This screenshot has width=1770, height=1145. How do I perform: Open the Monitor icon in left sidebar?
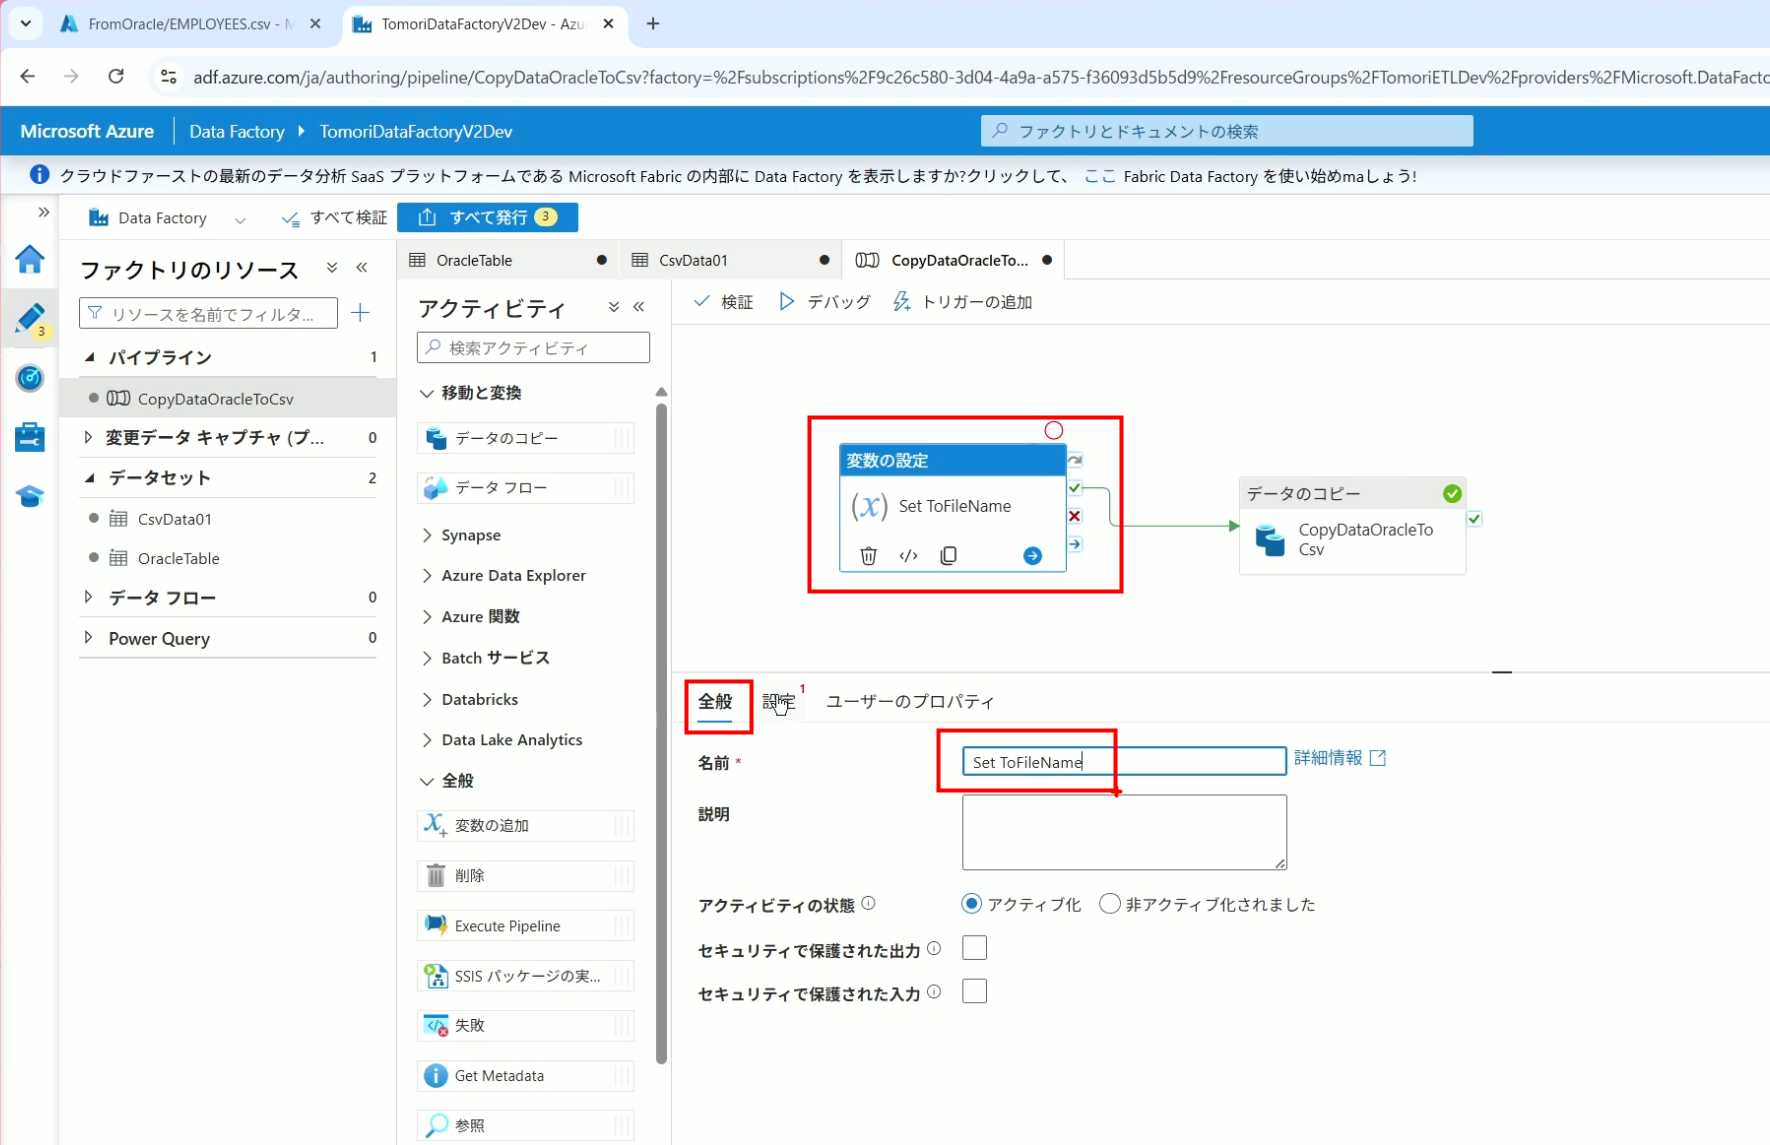(30, 378)
